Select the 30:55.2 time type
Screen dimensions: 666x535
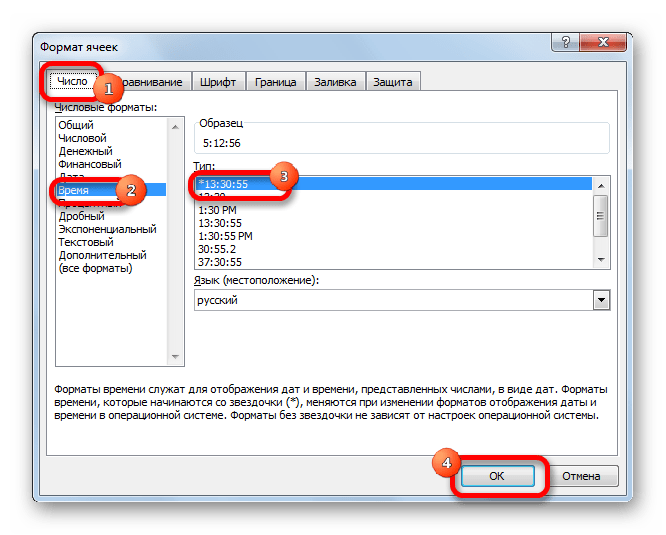click(394, 249)
